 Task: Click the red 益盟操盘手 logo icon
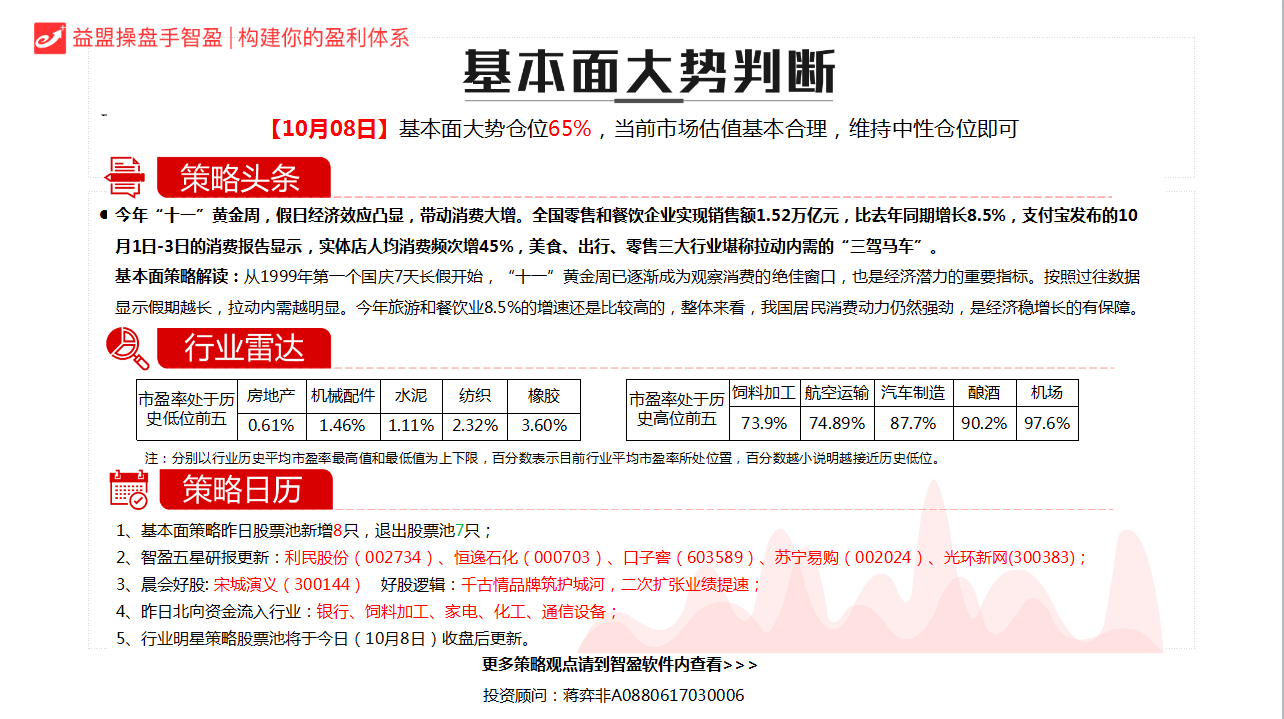pyautogui.click(x=49, y=37)
